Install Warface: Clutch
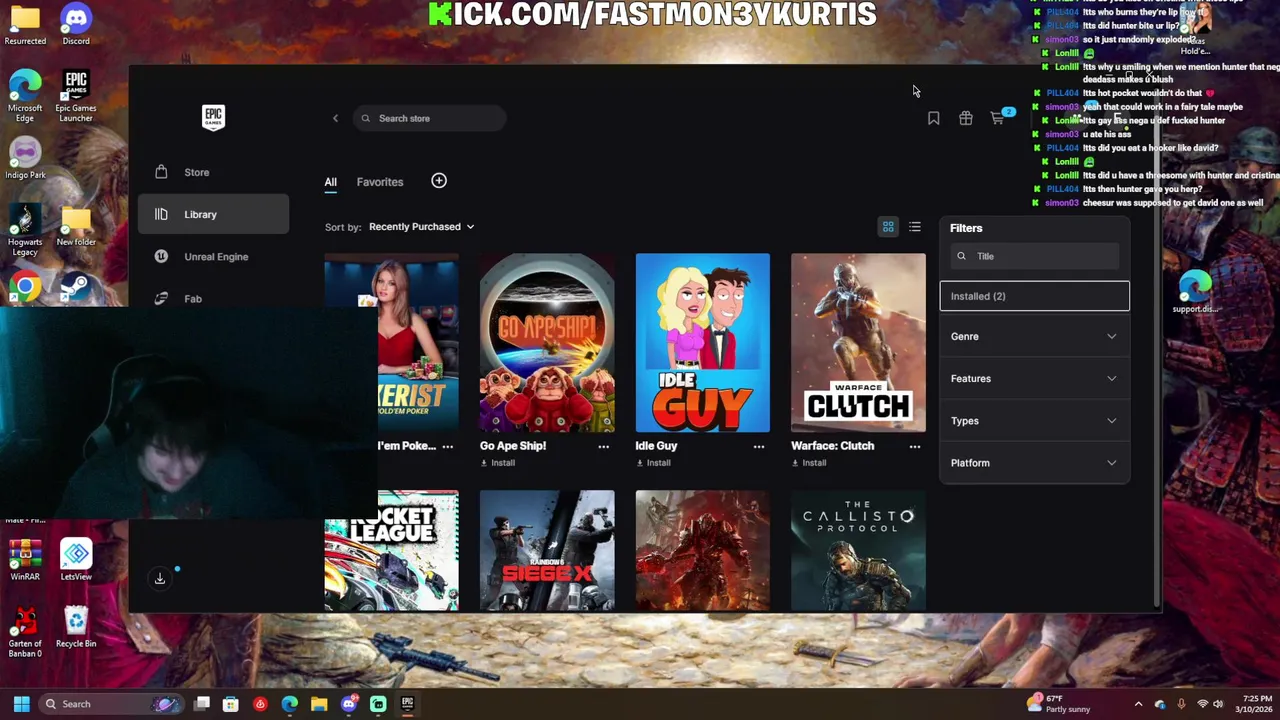This screenshot has height=720, width=1280. click(809, 463)
